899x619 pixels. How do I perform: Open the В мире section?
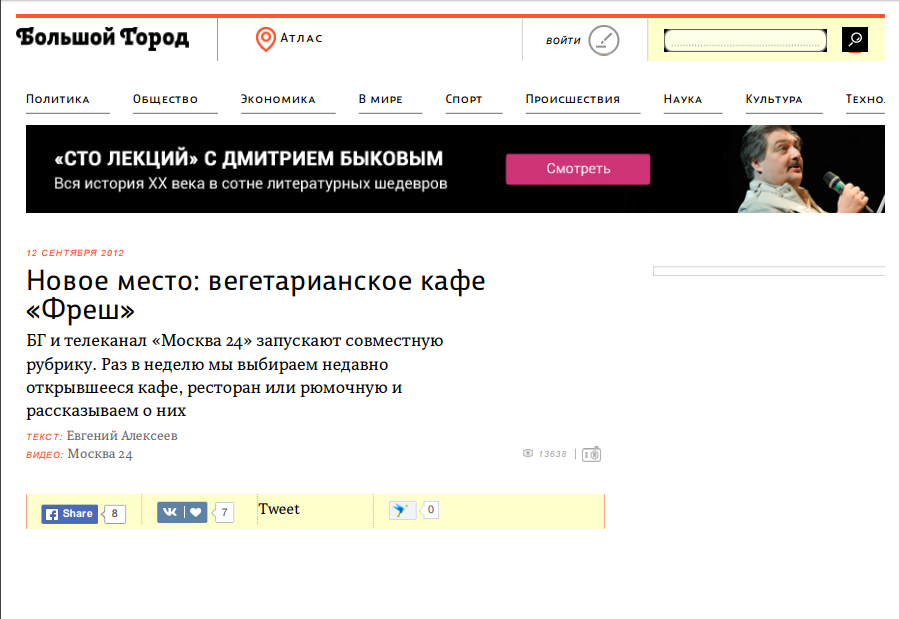point(381,99)
